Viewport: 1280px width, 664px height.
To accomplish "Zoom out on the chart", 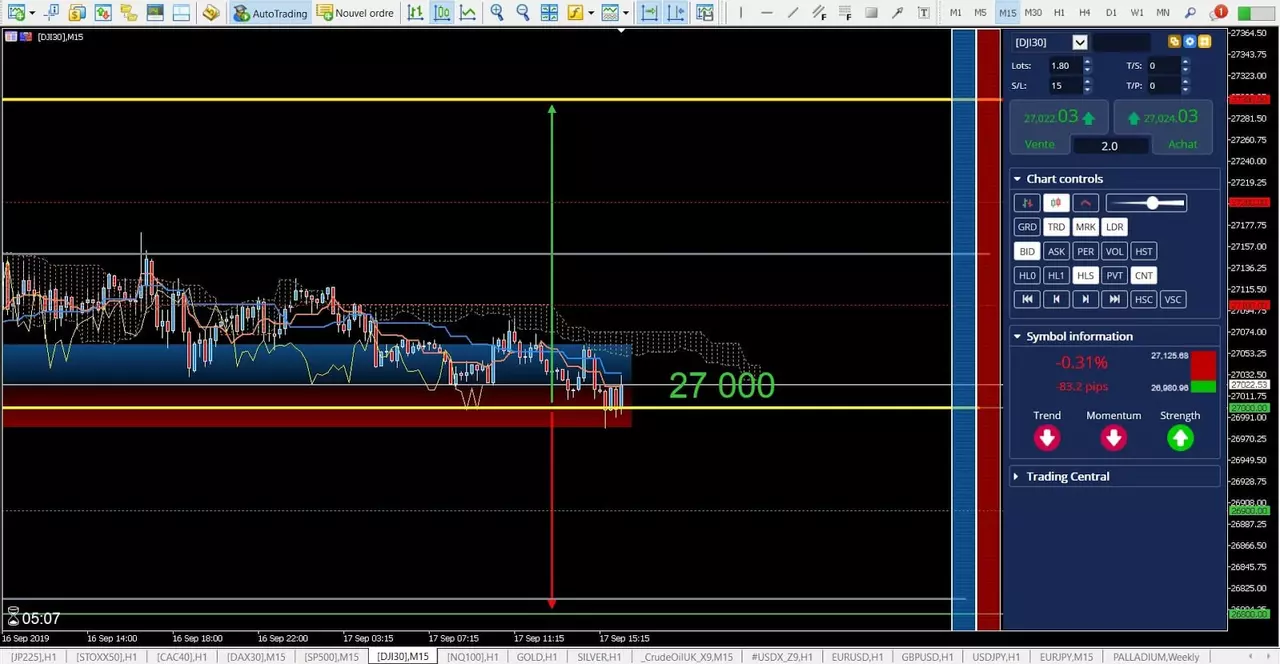I will (x=523, y=13).
